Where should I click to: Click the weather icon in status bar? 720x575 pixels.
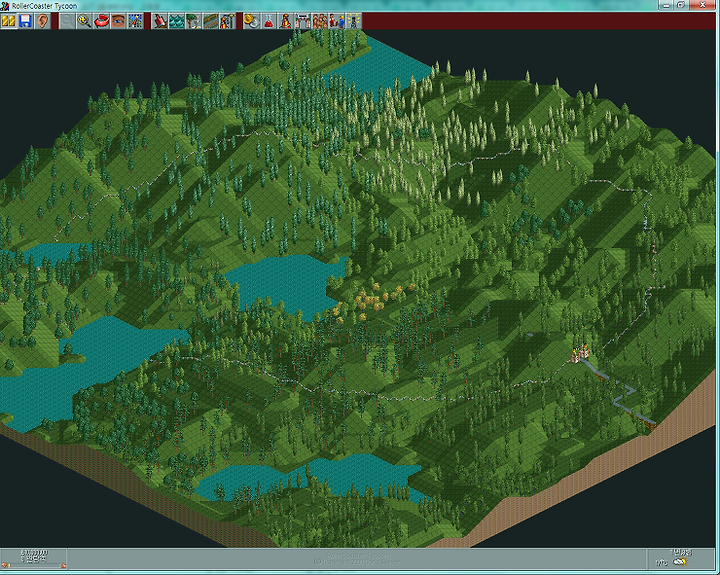click(x=681, y=562)
